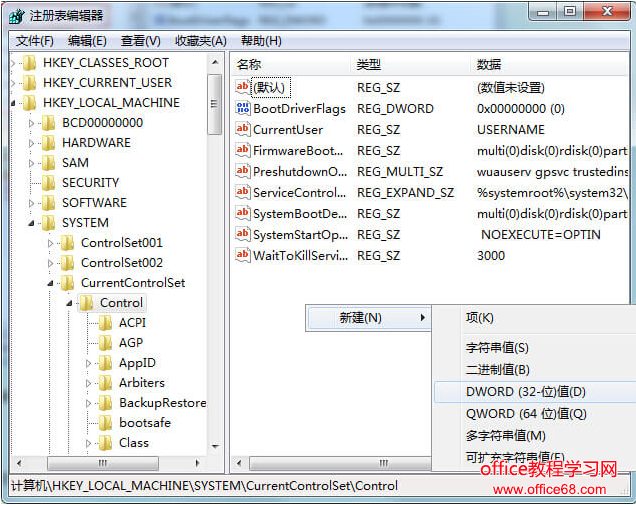Image resolution: width=636 pixels, height=506 pixels.
Task: Expand the HKEY_CLASSES_ROOT node arrow
Action: click(x=13, y=63)
